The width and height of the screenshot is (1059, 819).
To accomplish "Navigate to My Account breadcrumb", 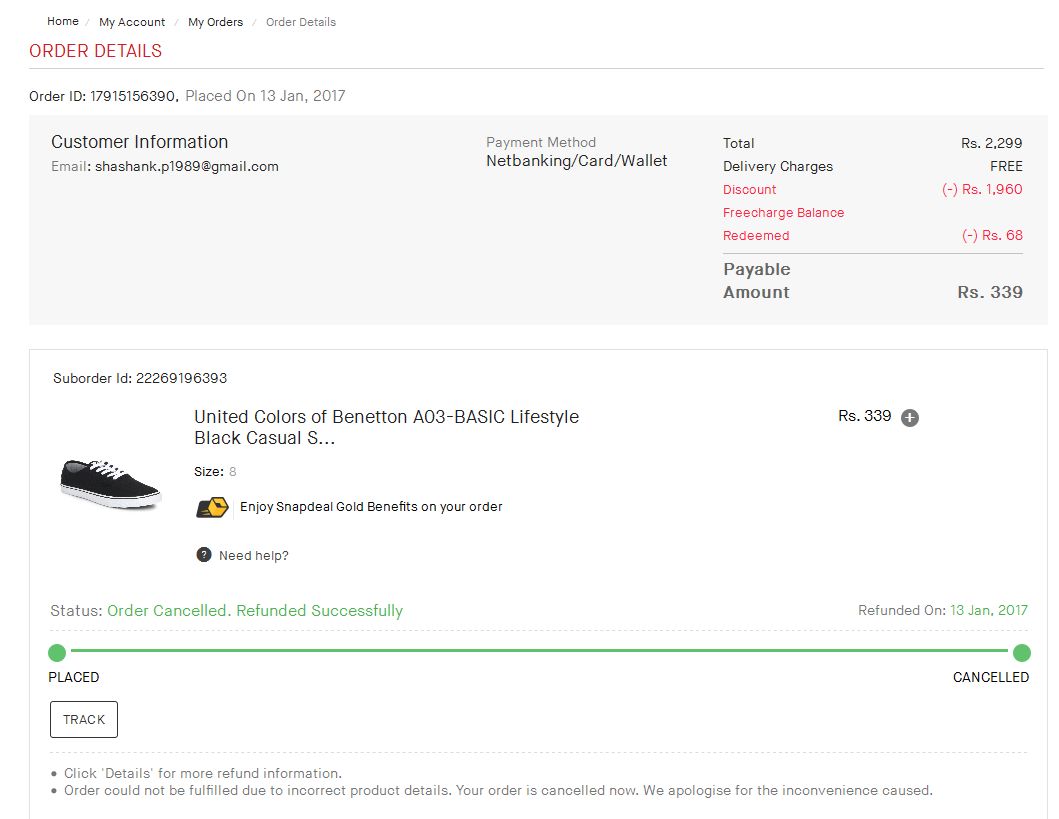I will point(132,22).
